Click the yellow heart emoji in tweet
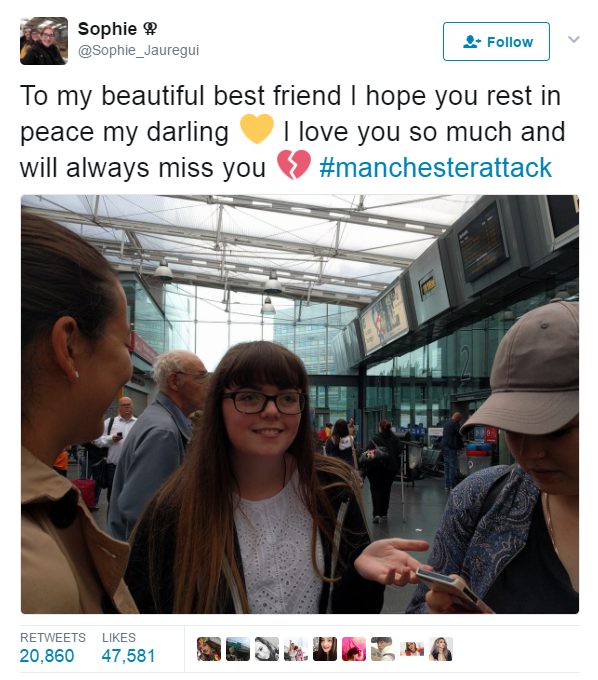The width and height of the screenshot is (598, 680). tap(257, 129)
